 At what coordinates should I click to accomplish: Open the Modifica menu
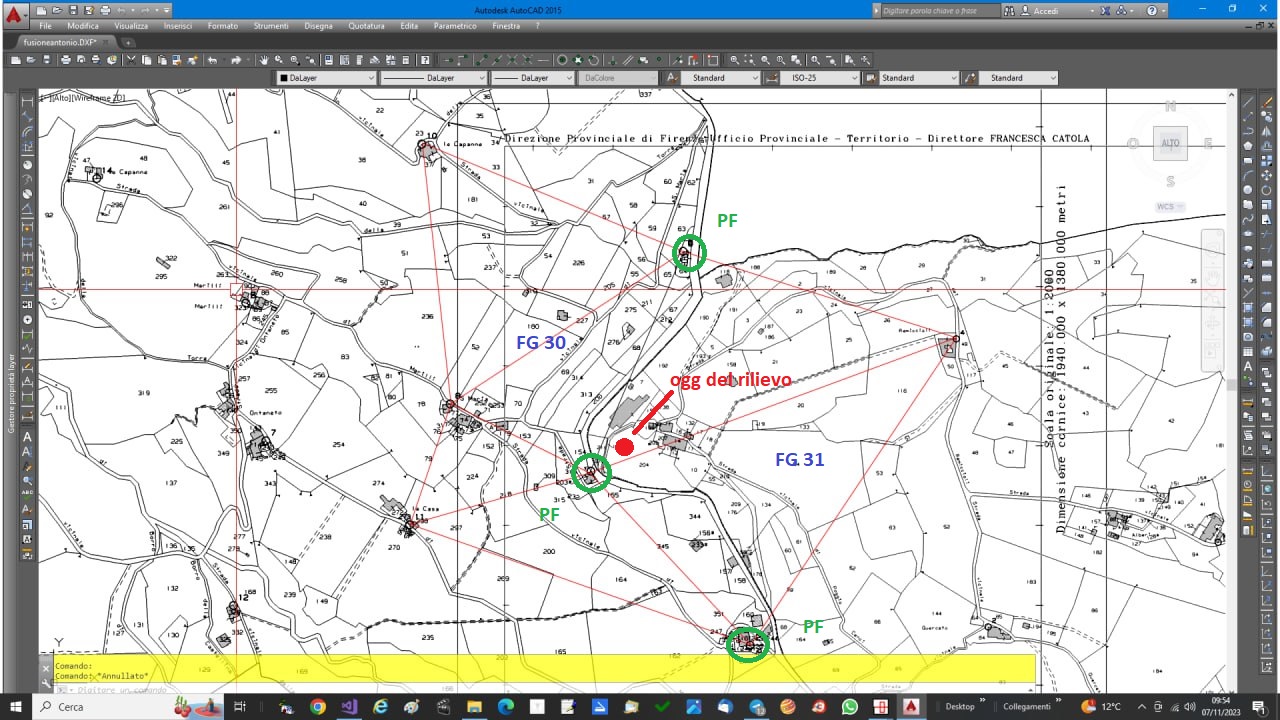(83, 26)
